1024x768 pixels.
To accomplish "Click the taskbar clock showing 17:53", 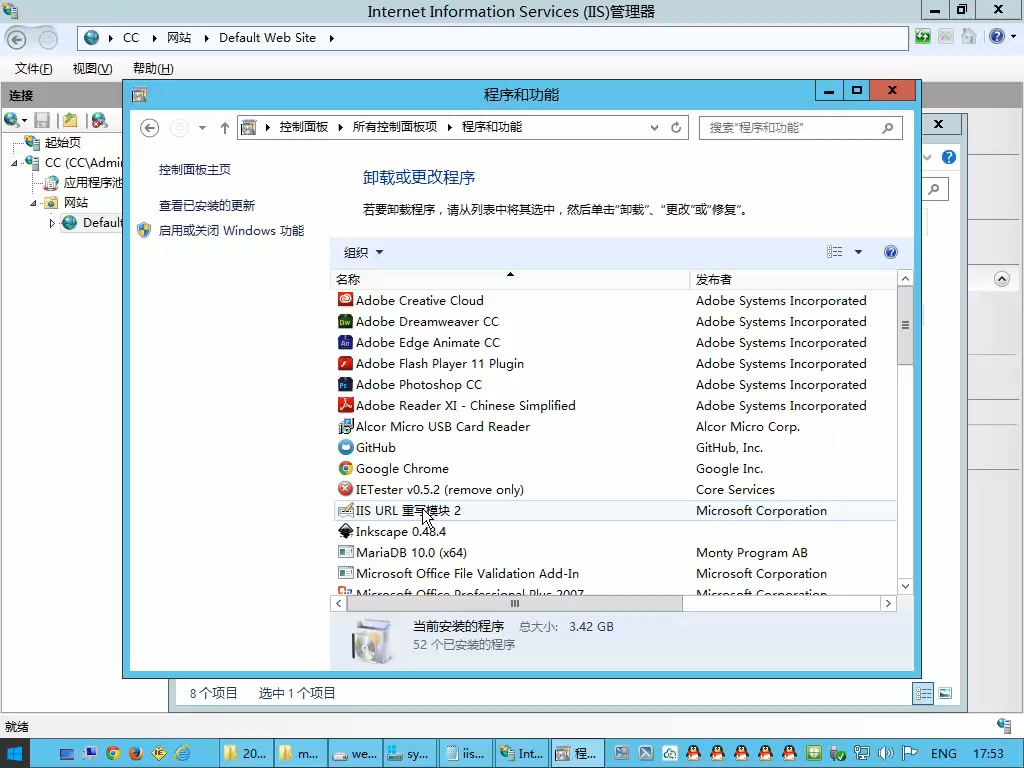I will click(x=988, y=754).
